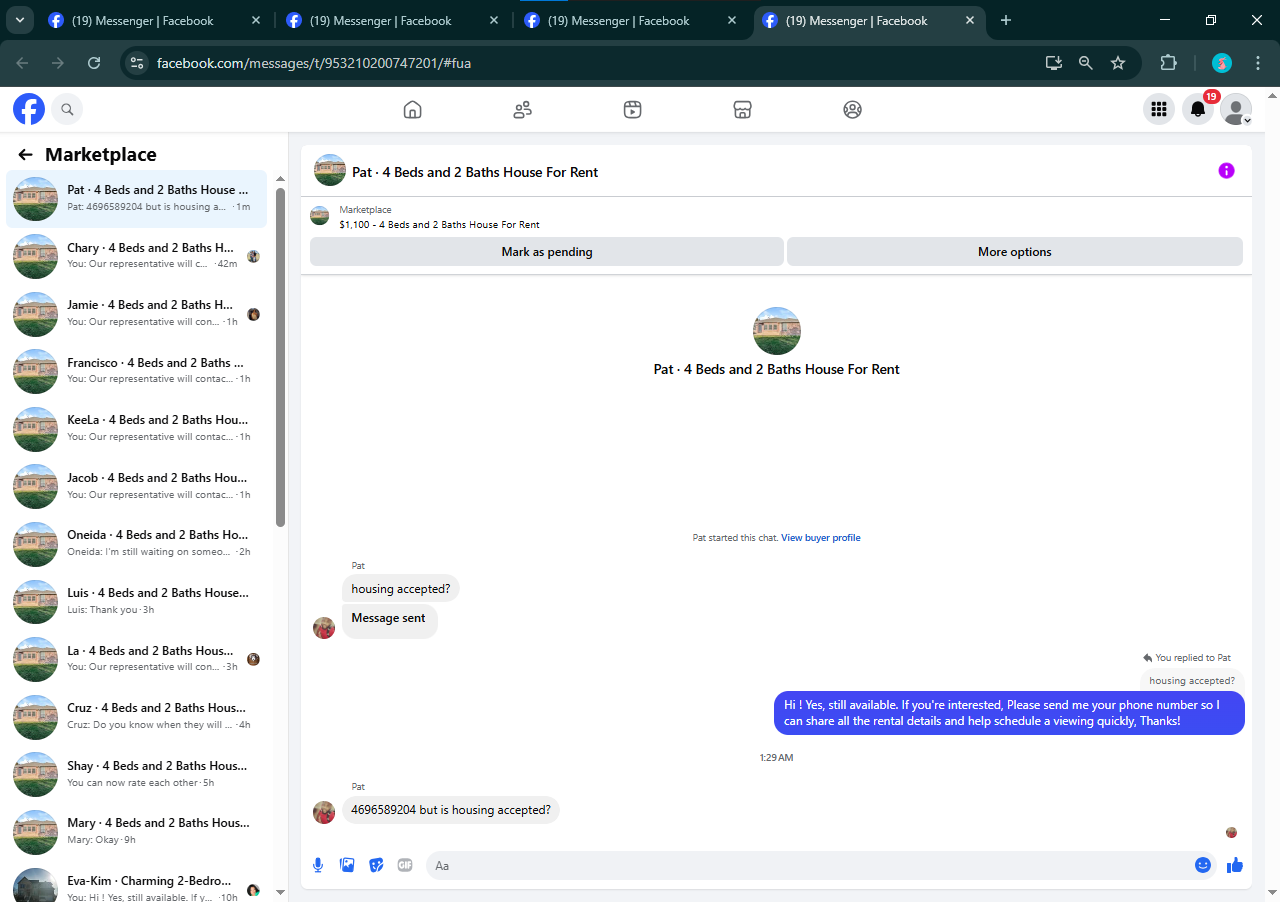This screenshot has width=1280, height=902.
Task: Open View buyer profile link
Action: click(x=821, y=538)
